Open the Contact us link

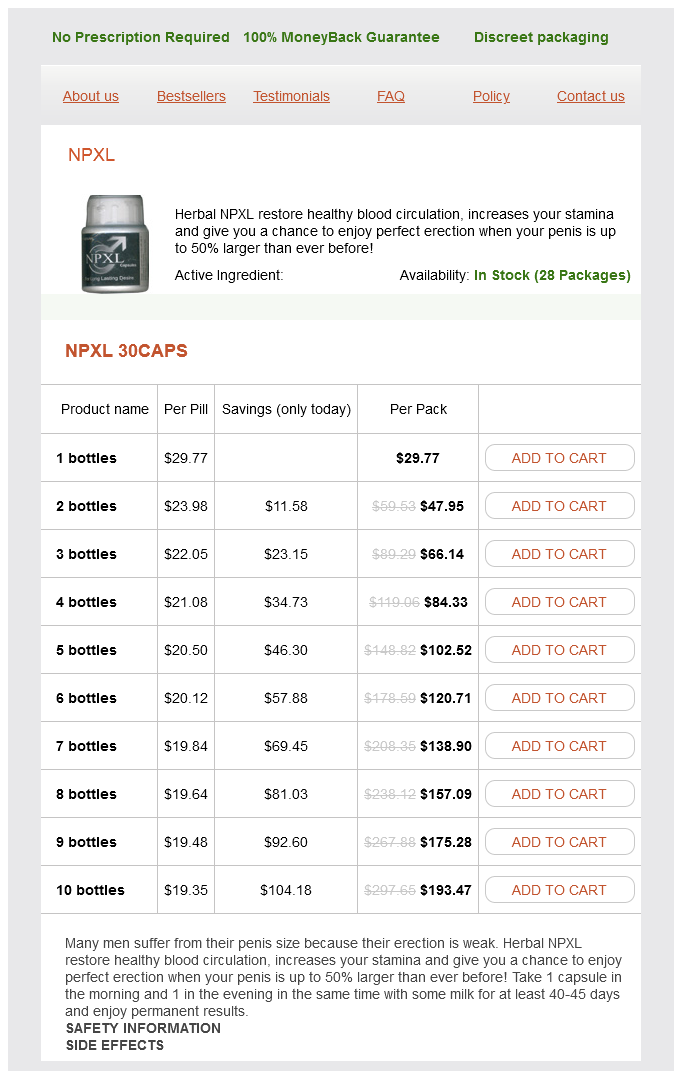click(x=590, y=96)
